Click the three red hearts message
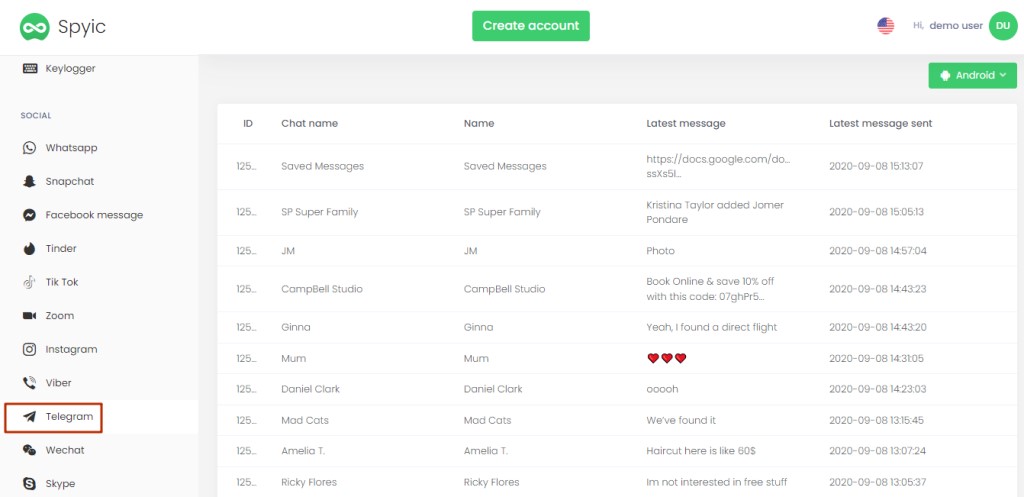The width and height of the screenshot is (1024, 497). (x=667, y=359)
